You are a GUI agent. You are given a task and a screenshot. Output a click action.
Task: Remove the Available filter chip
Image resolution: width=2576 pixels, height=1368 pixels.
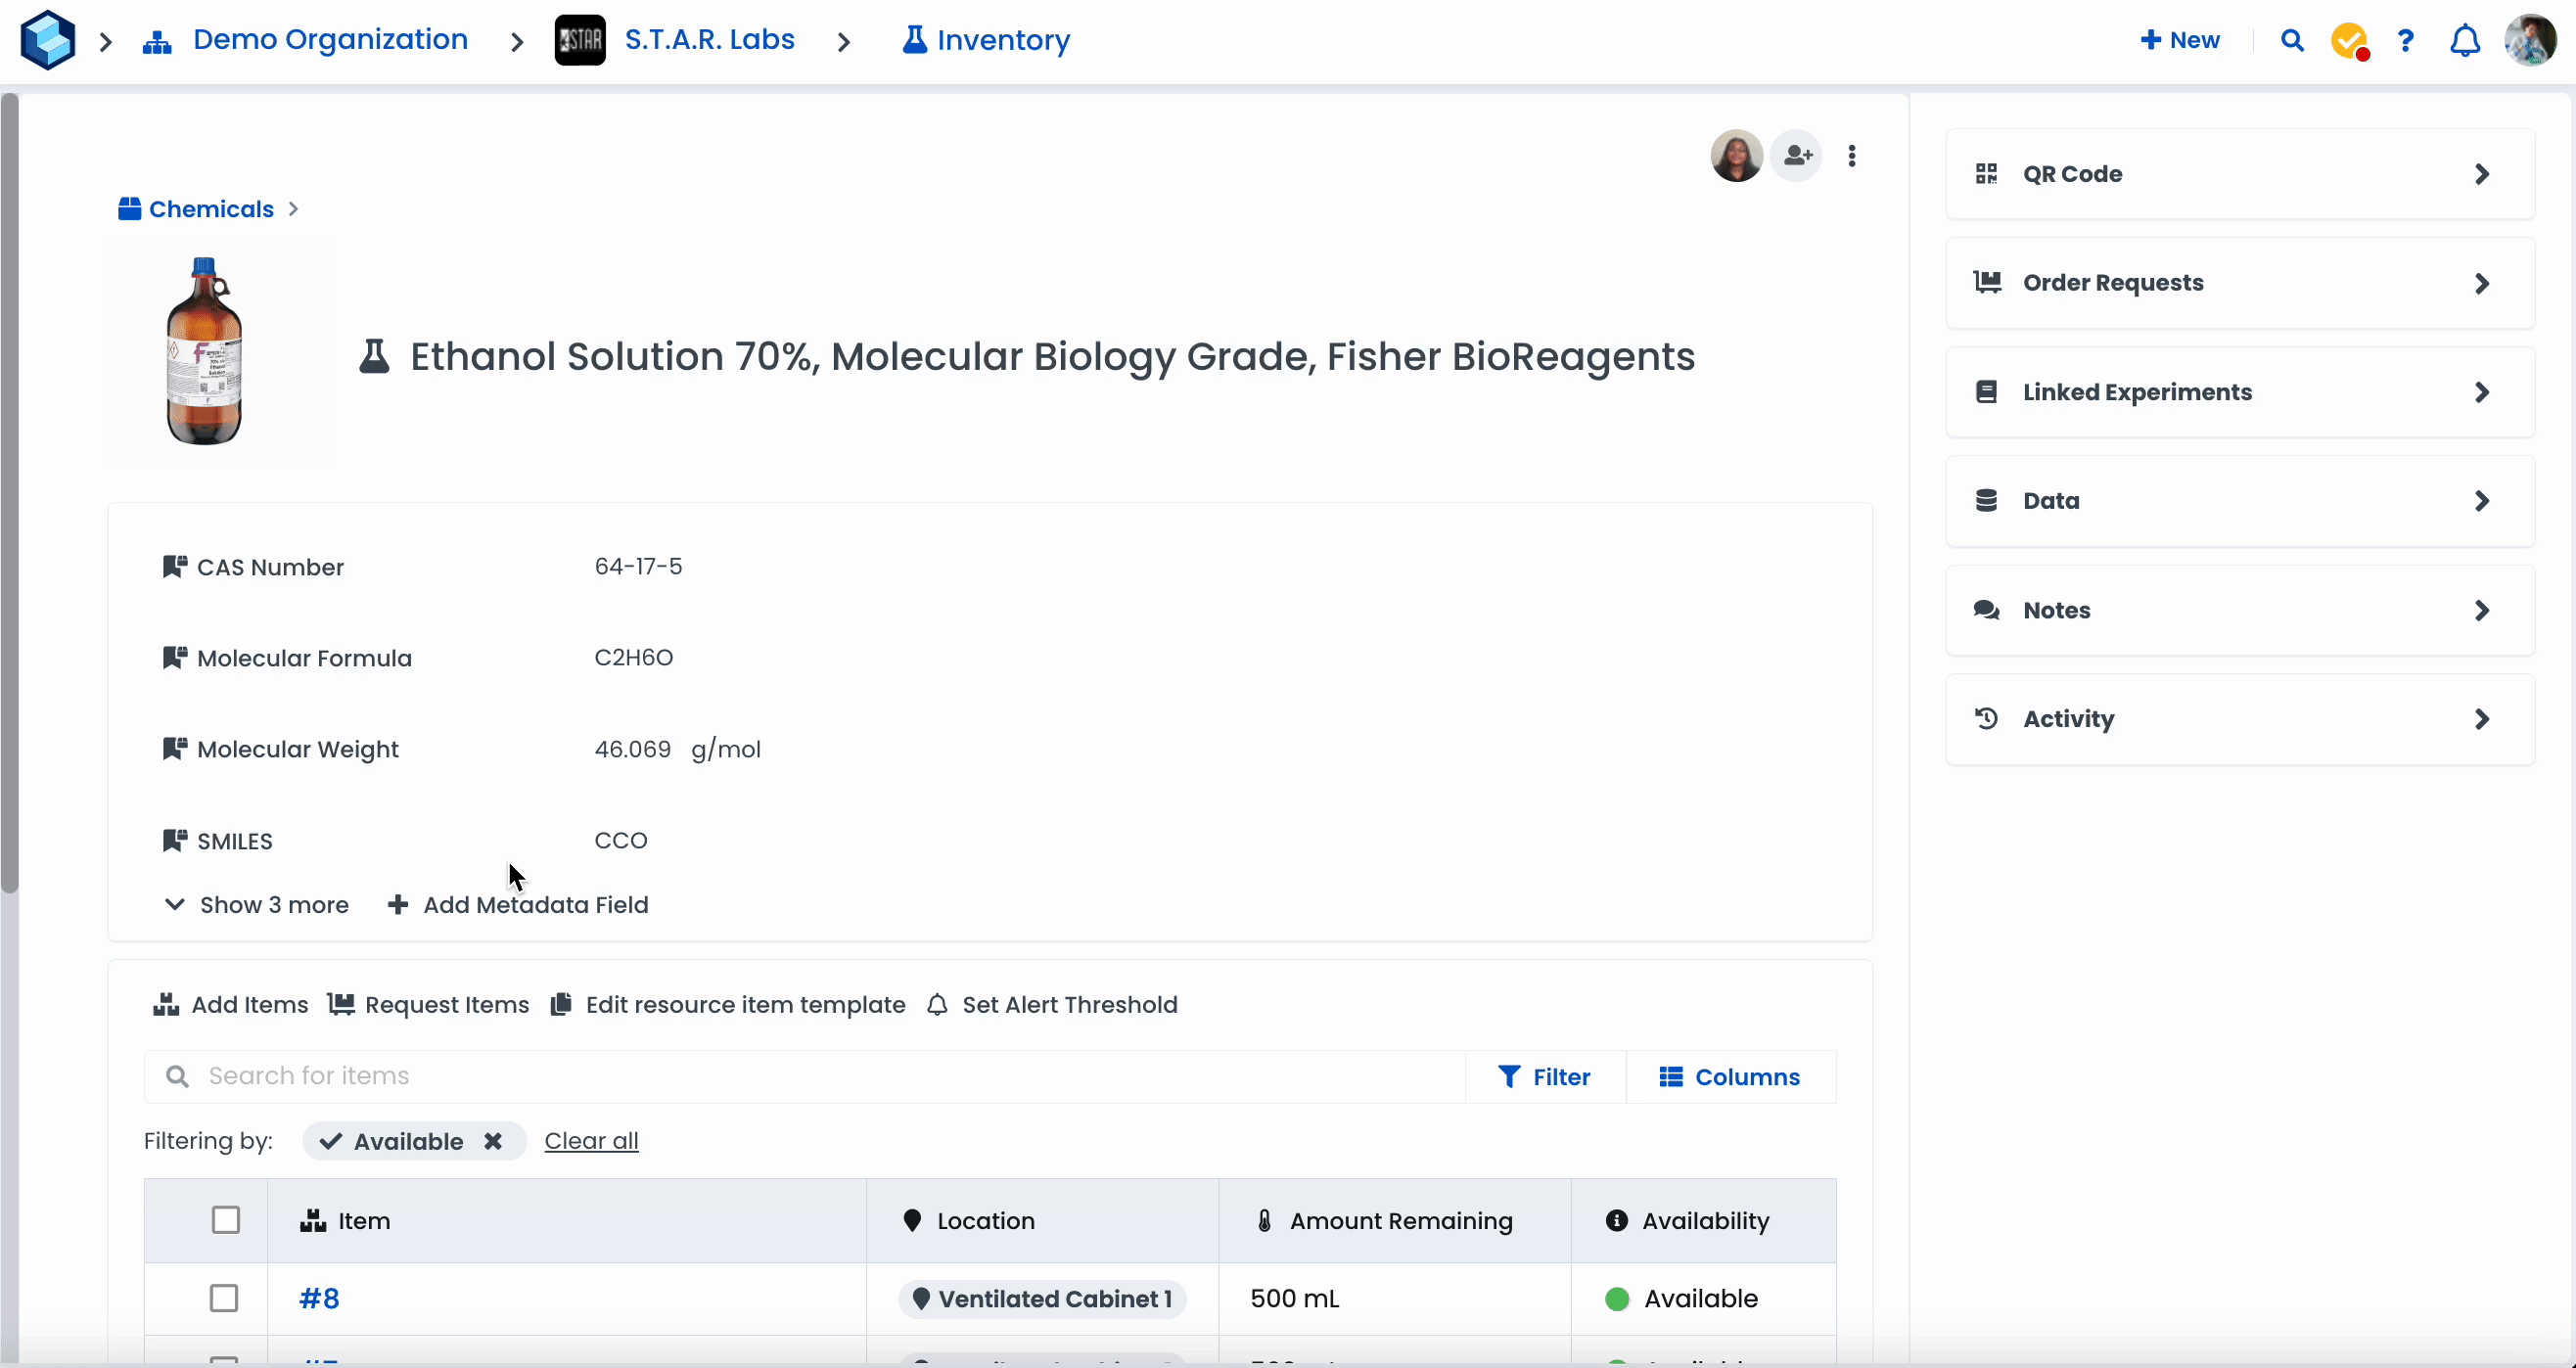point(493,1141)
